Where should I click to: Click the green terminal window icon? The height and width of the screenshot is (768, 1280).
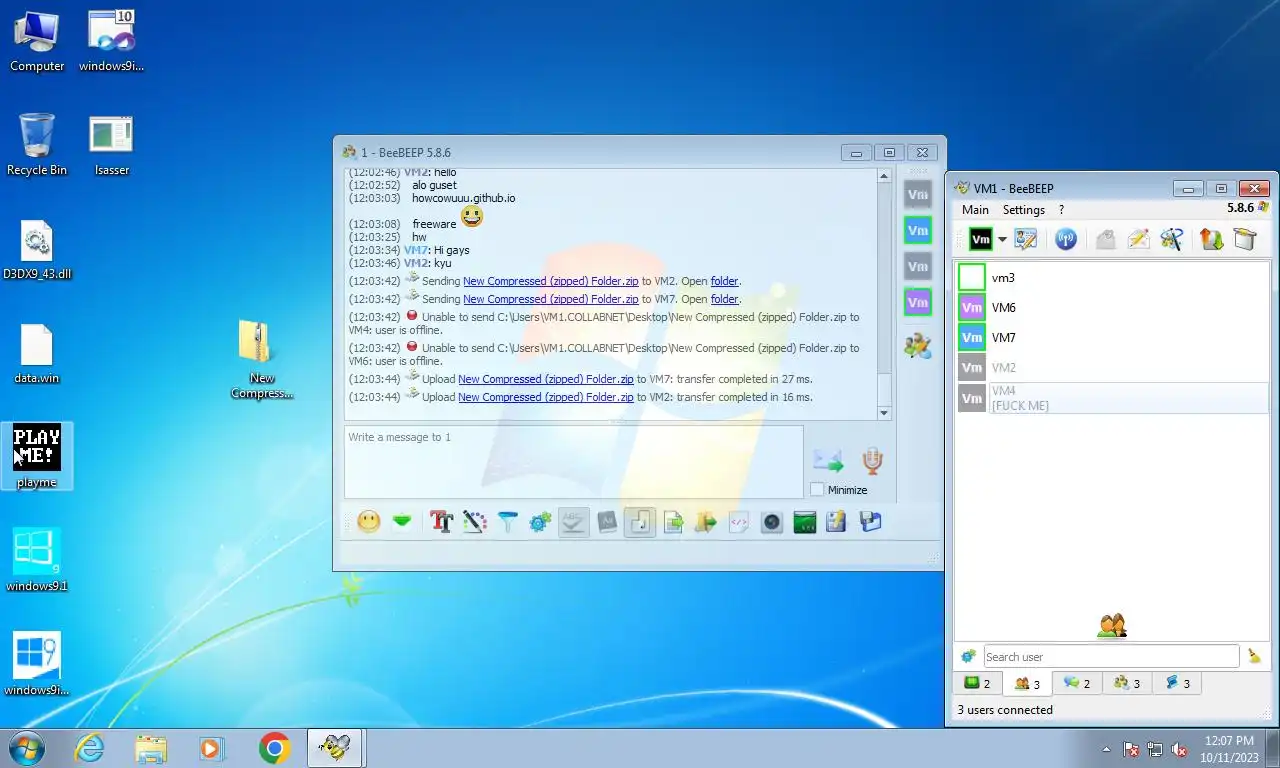point(805,522)
